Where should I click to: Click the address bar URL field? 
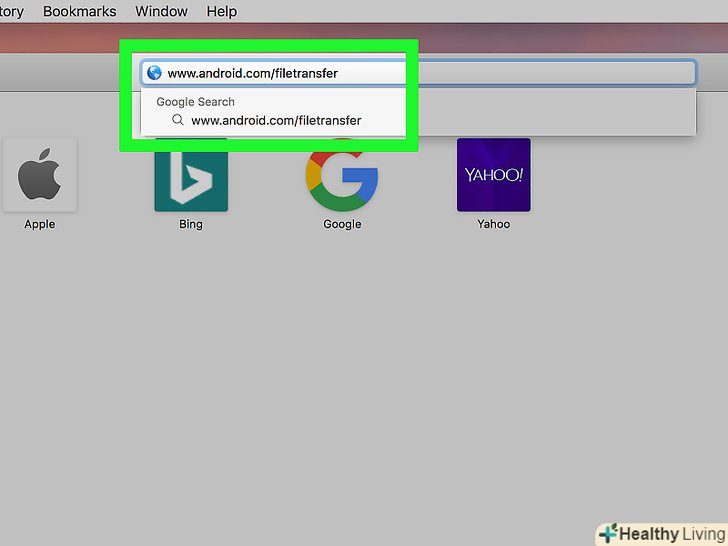pos(418,73)
